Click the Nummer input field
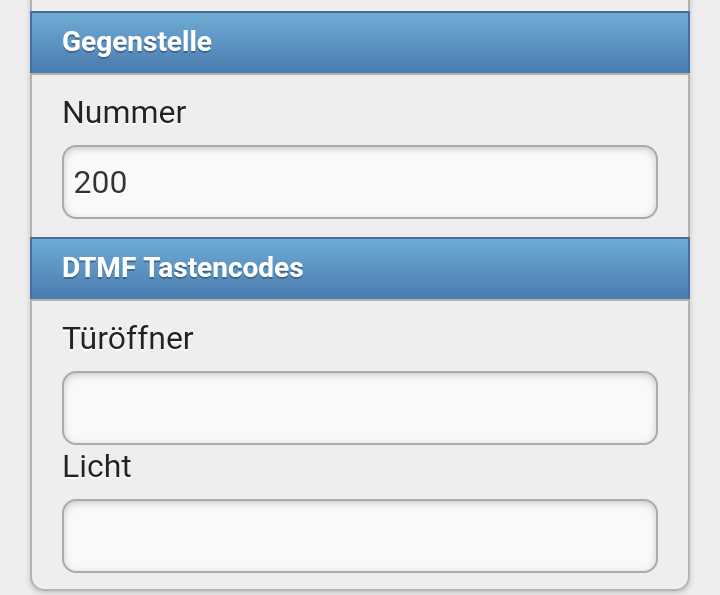This screenshot has width=720, height=595. pos(360,182)
